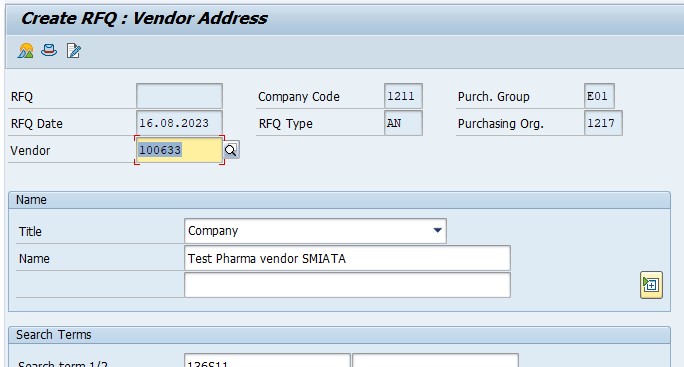Click the expand address fields icon button
The width and height of the screenshot is (684, 367).
(651, 285)
